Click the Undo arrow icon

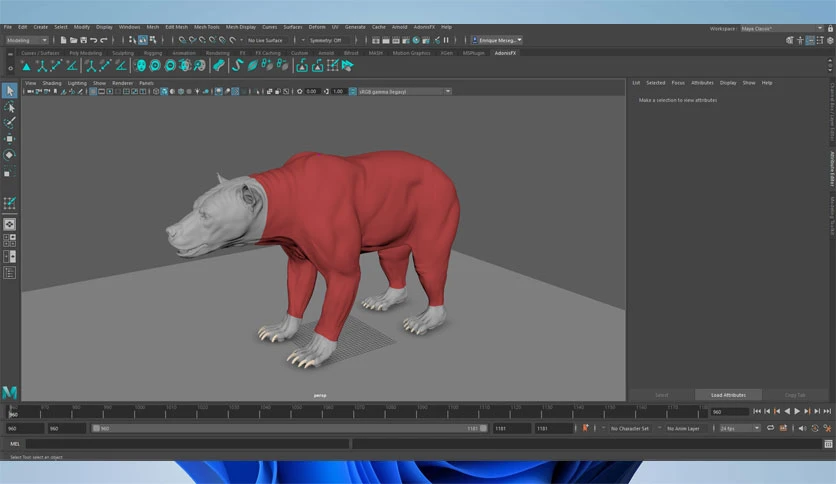[x=94, y=40]
